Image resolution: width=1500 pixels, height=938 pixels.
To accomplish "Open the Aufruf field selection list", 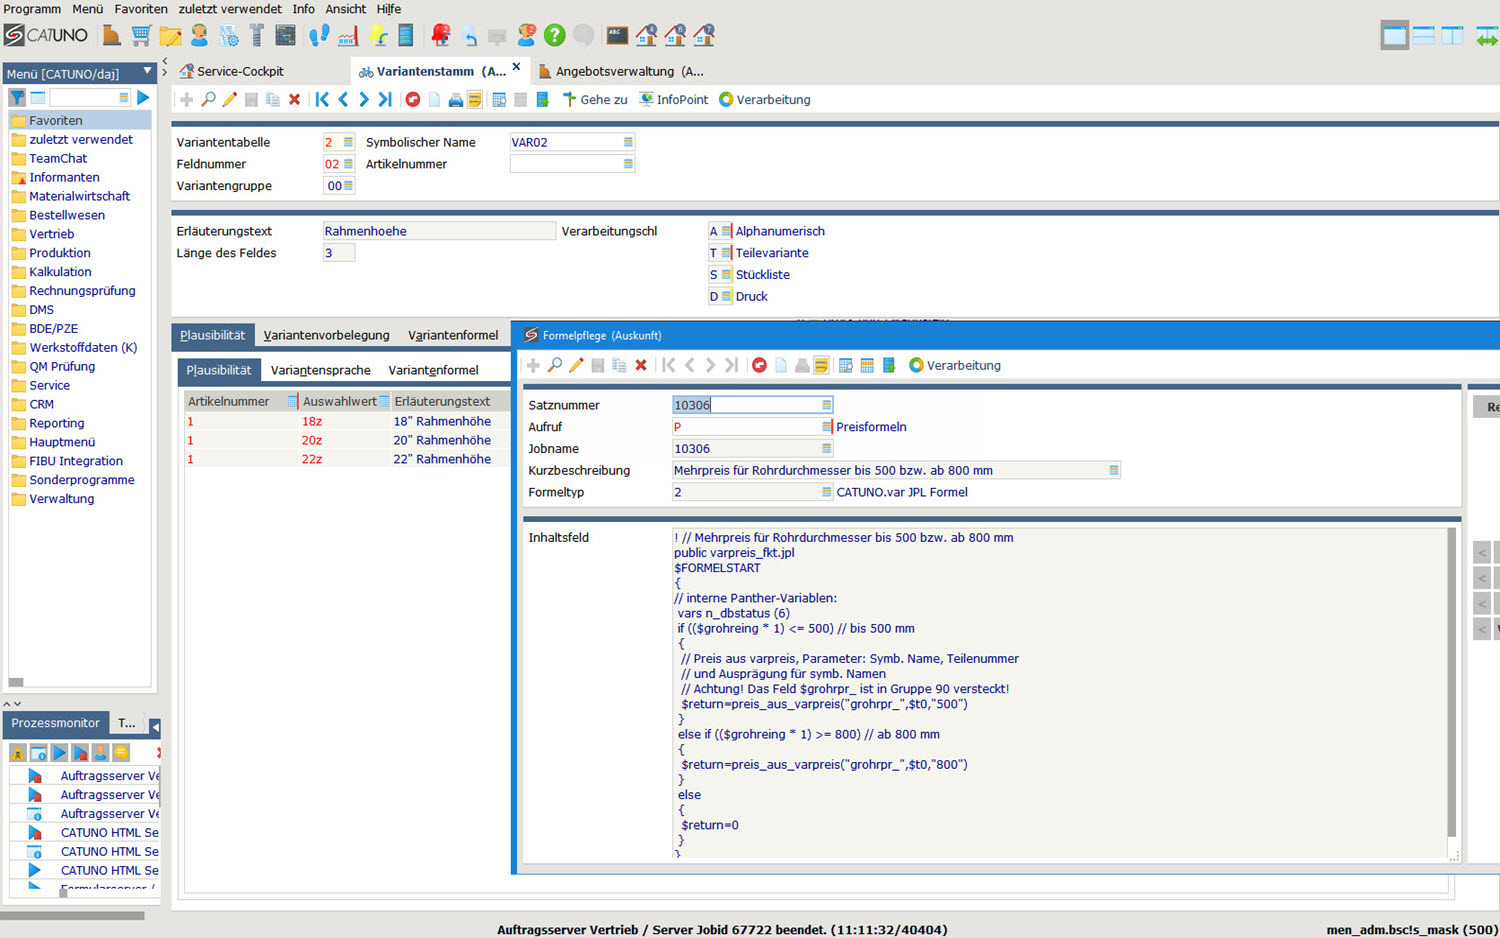I will (826, 427).
